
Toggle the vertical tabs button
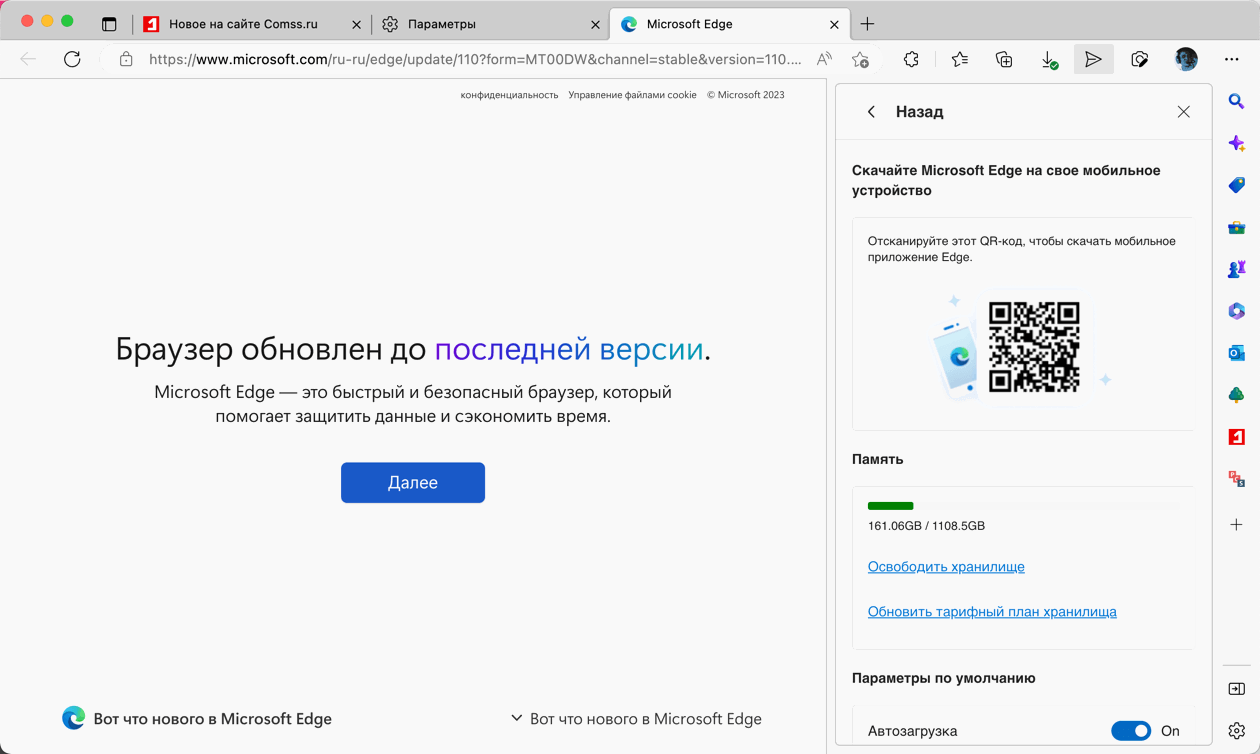109,24
